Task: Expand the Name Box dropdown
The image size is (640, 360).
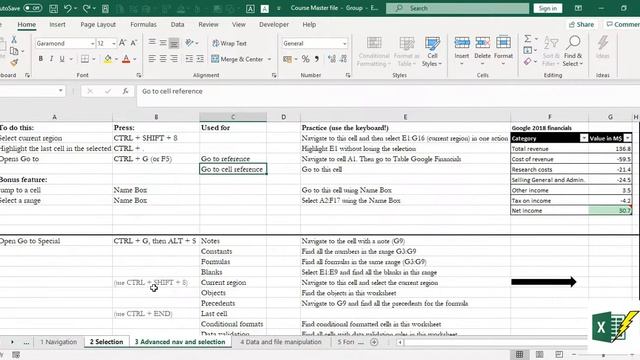Action: [x=60, y=91]
